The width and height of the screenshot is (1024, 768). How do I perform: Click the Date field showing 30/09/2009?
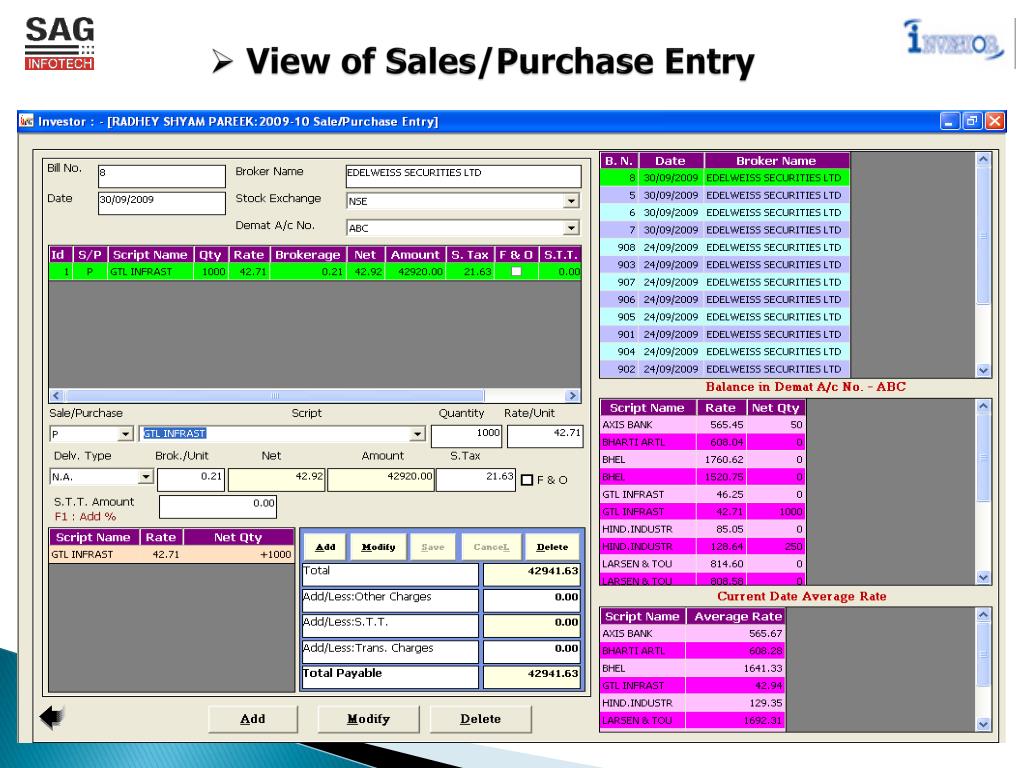click(x=162, y=203)
